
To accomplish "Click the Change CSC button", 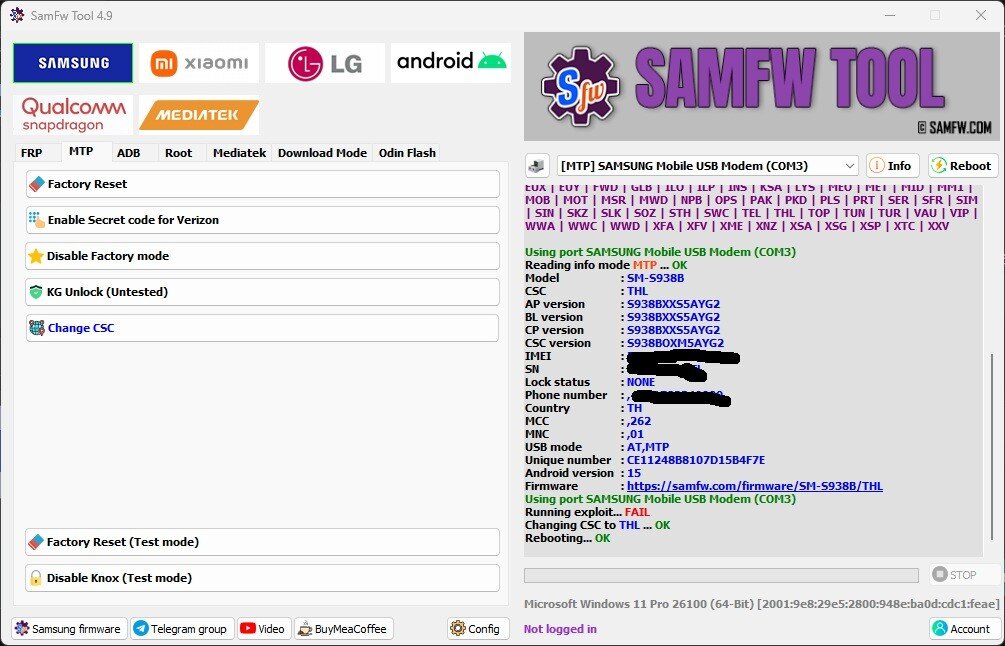I will (x=262, y=328).
